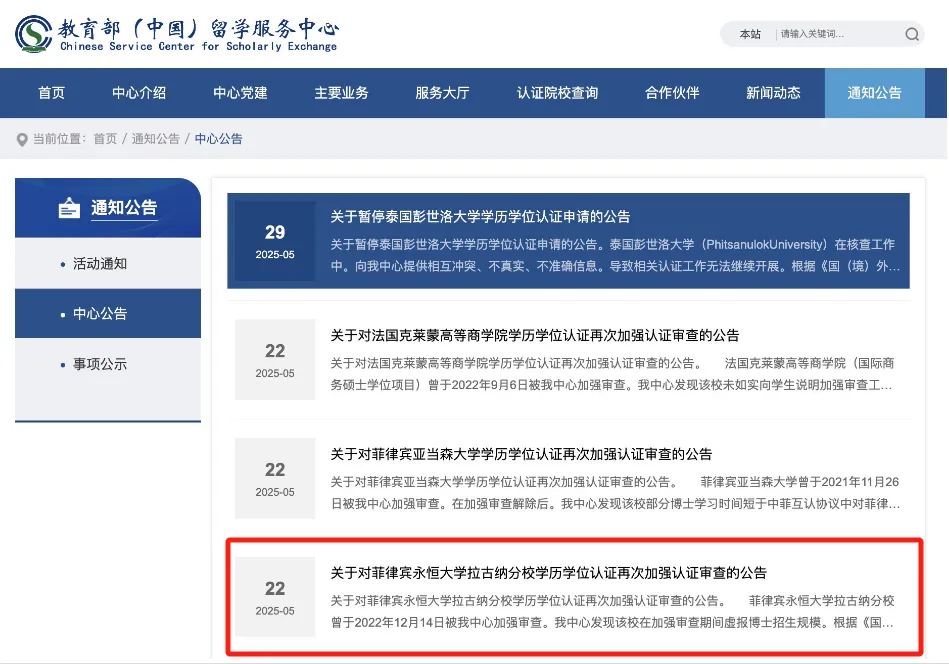The height and width of the screenshot is (664, 949).
Task: Open 服务大厅 navigation item
Action: tap(442, 93)
